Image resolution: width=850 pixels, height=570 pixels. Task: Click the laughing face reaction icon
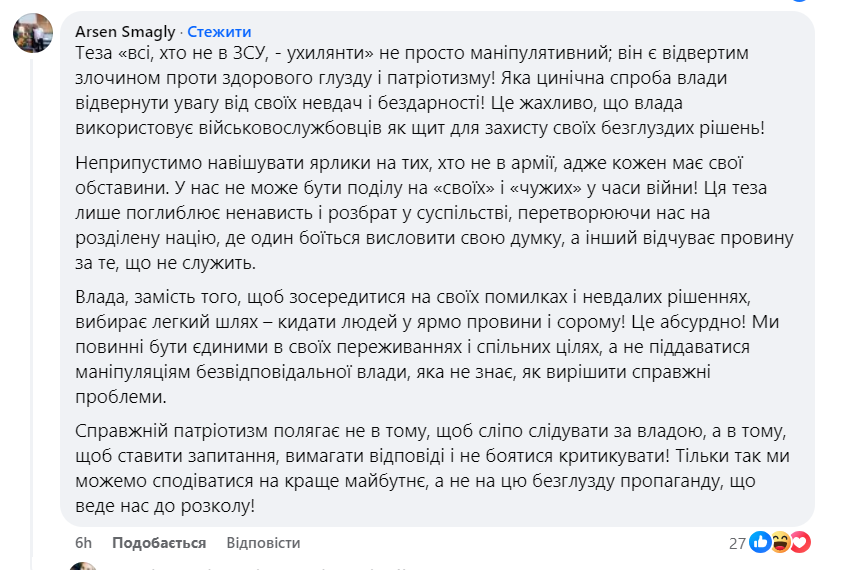click(780, 543)
